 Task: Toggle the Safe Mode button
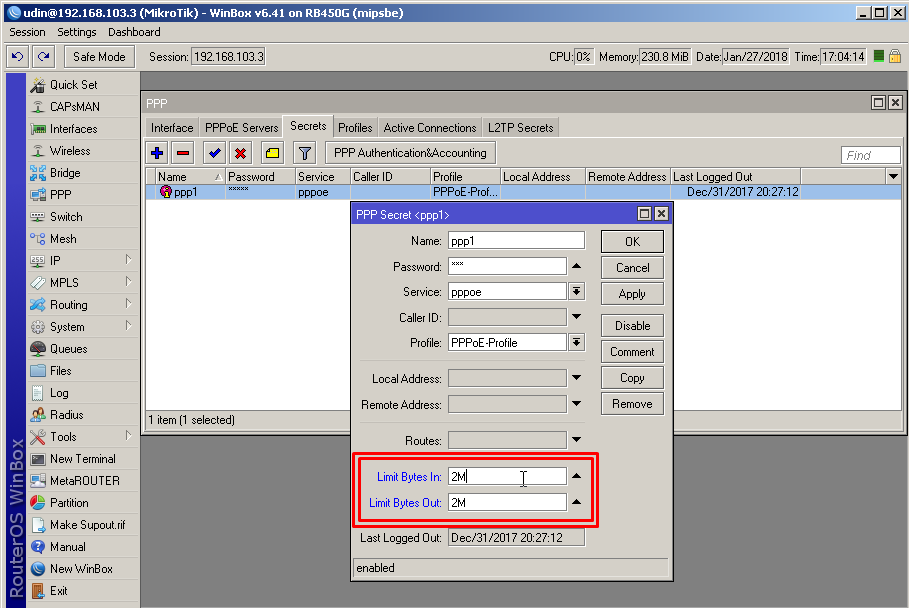tap(99, 57)
